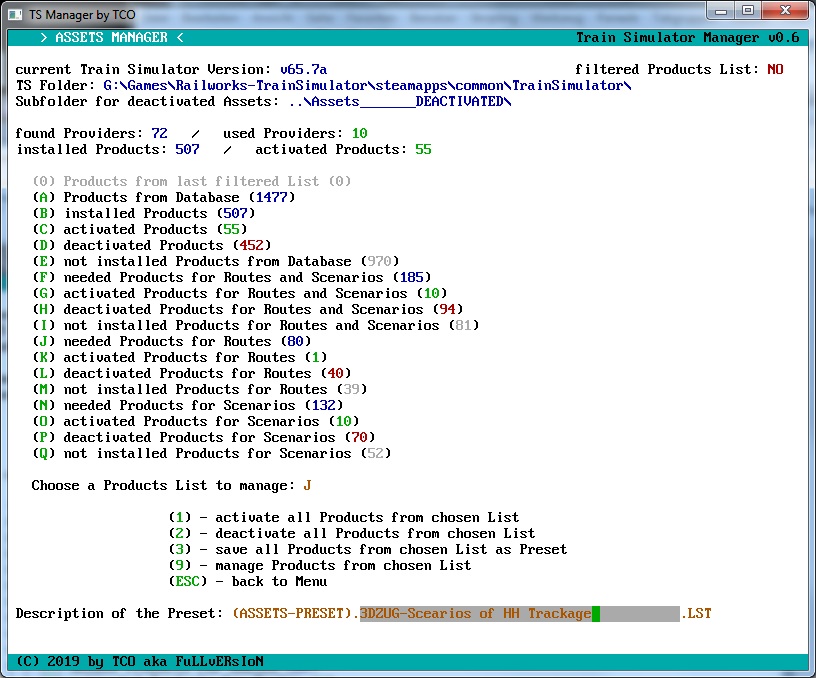Select (P) deactivated Products for Scenarios
Image resolution: width=816 pixels, height=678 pixels.
pyautogui.click(x=203, y=438)
